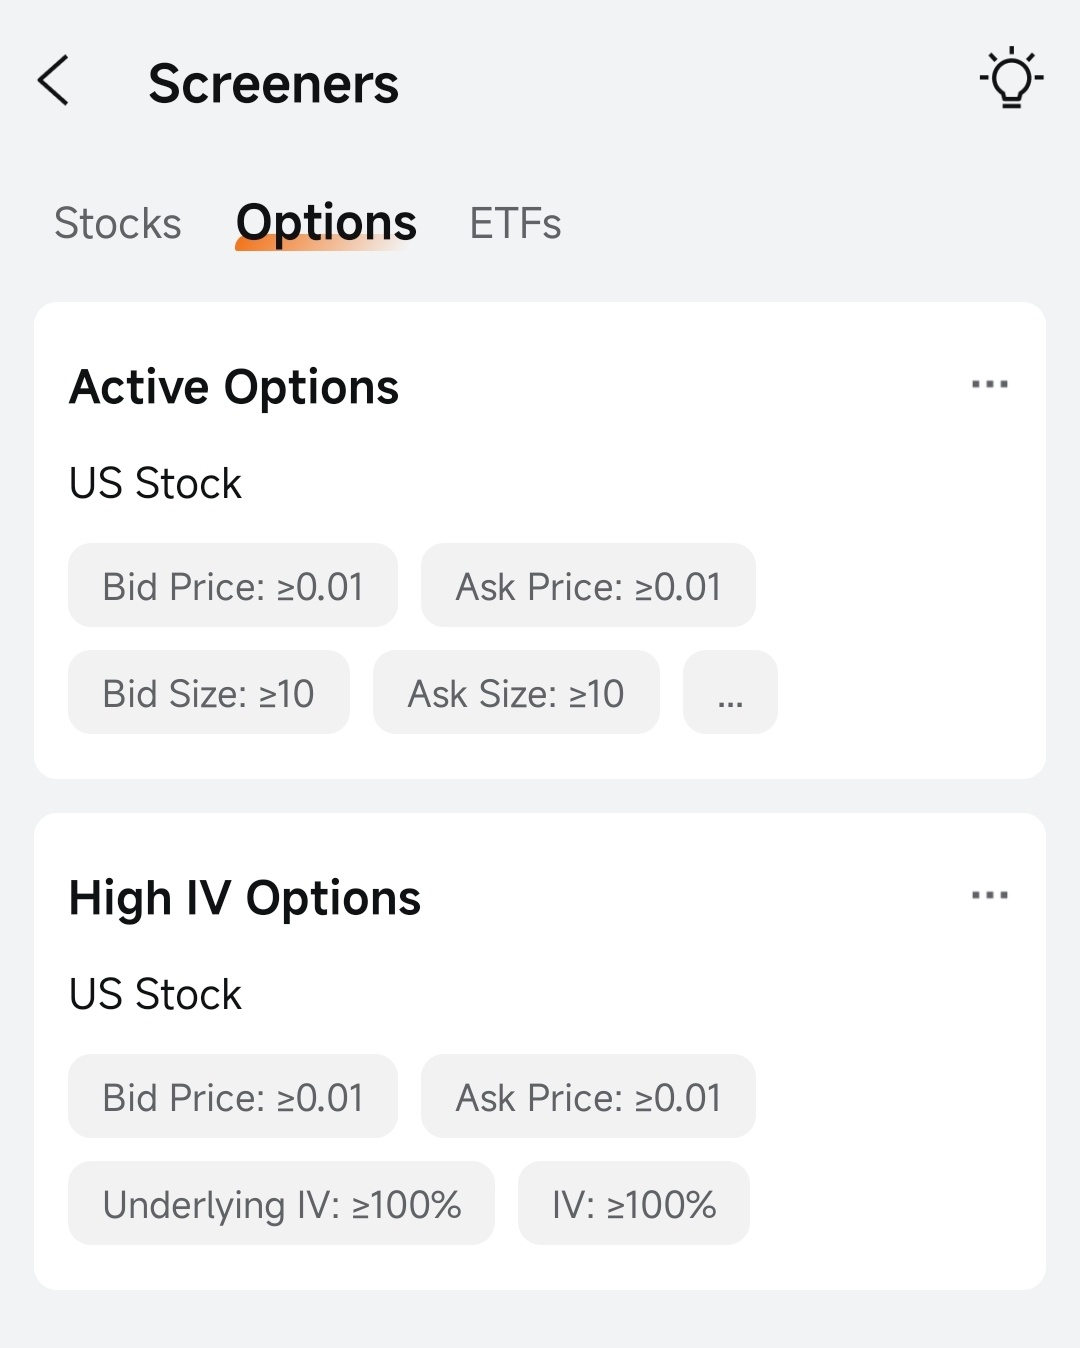
Task: Tap High IV Options Bid Price chip
Action: pyautogui.click(x=233, y=1096)
